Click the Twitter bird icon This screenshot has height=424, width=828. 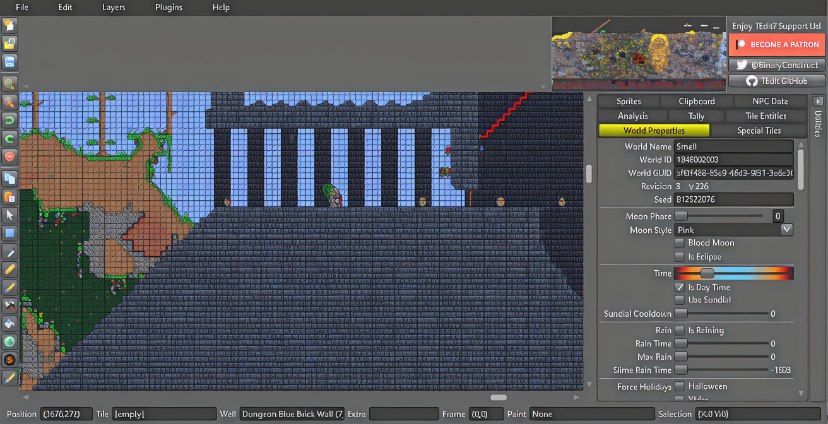[x=741, y=64]
